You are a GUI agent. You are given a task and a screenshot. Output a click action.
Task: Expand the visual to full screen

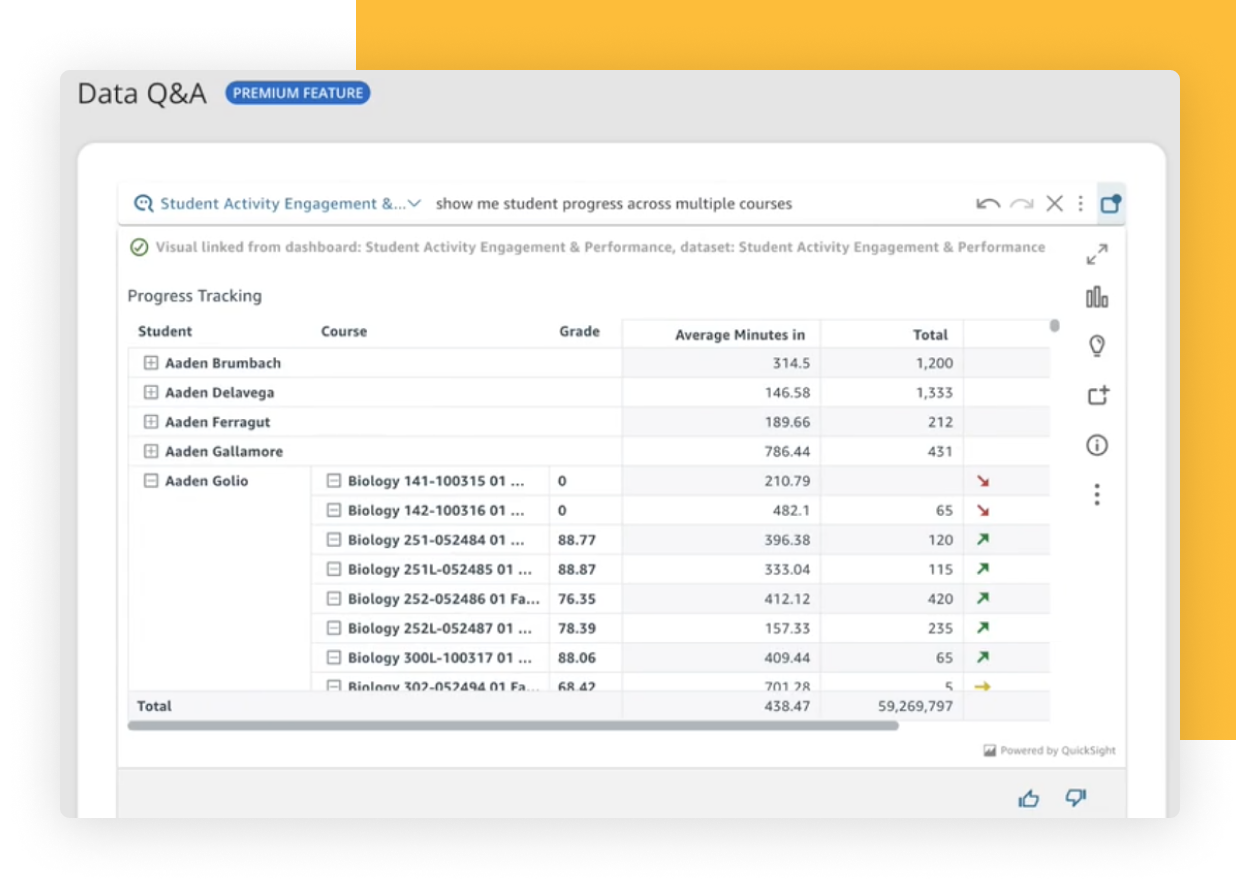[1097, 255]
